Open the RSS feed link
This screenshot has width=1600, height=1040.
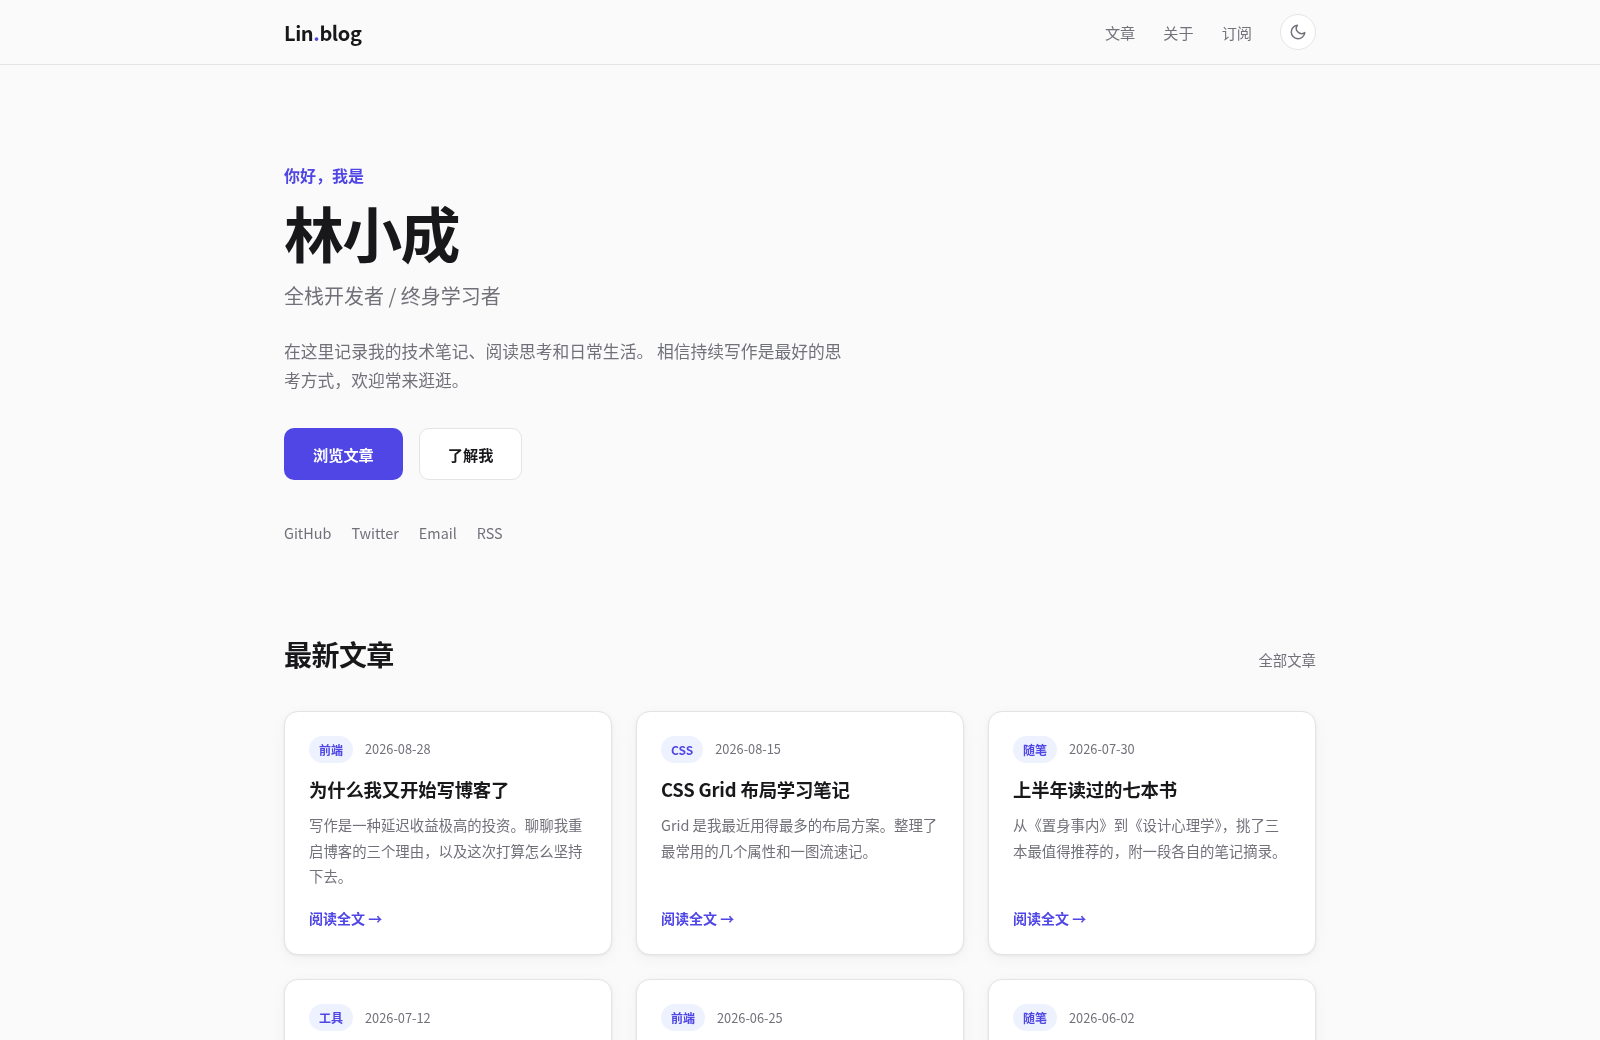pyautogui.click(x=490, y=533)
